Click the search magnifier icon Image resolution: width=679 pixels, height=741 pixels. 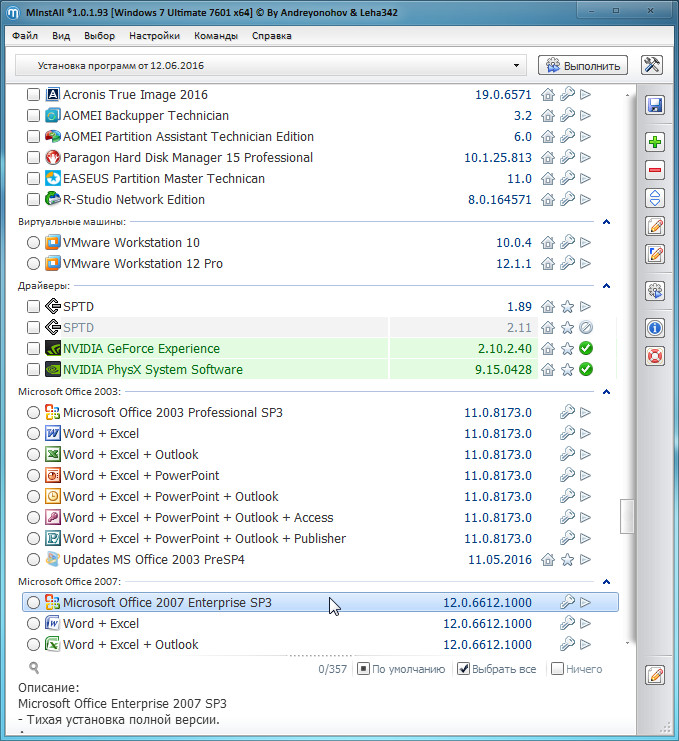tap(34, 667)
